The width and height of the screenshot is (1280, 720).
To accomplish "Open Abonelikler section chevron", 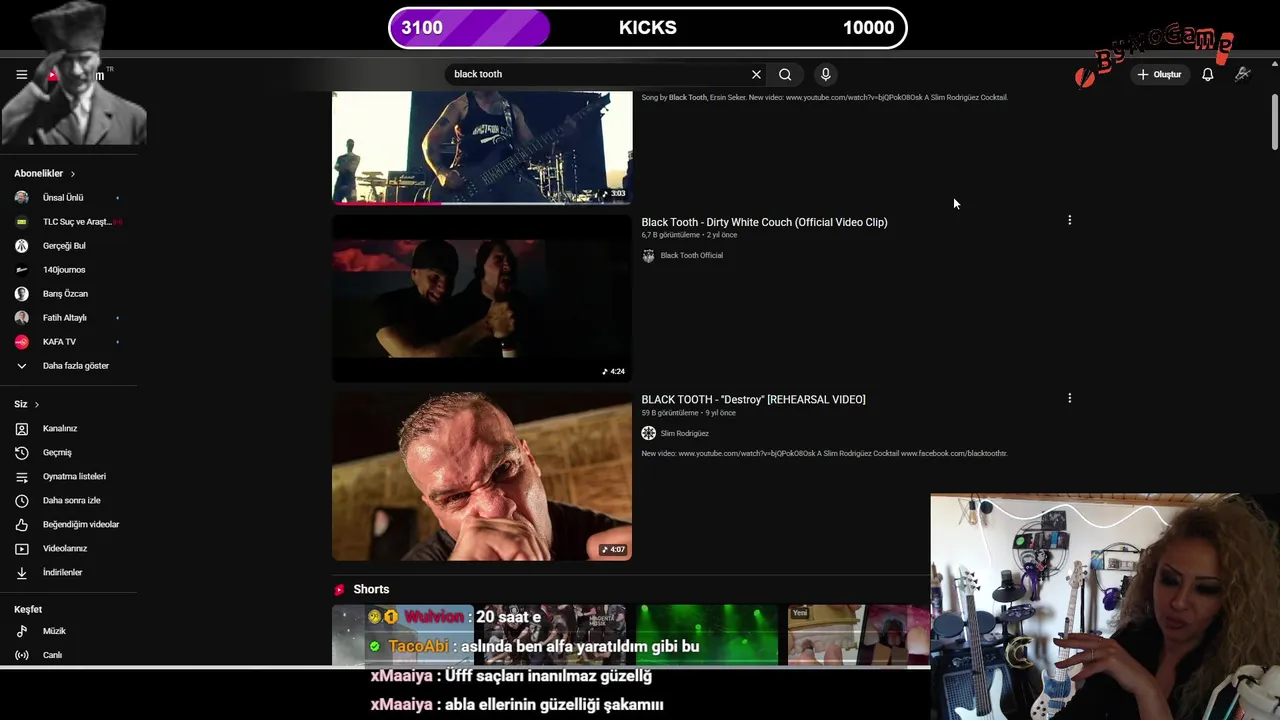I will click(x=72, y=174).
